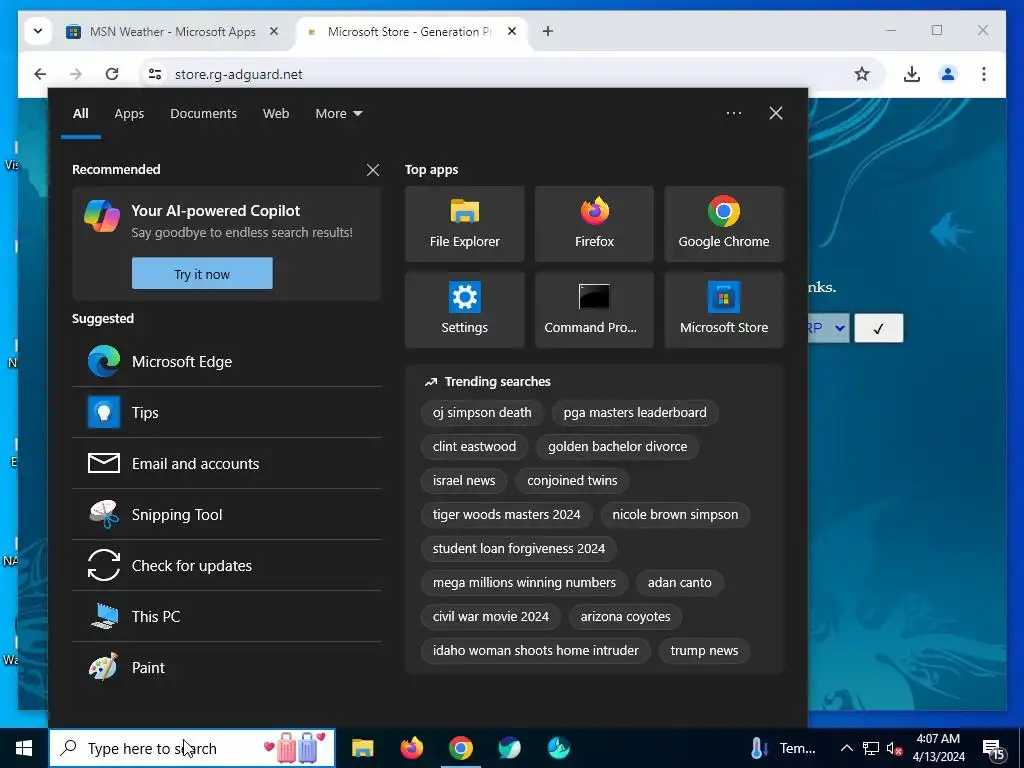
Task: Select the All search tab
Action: (x=80, y=114)
